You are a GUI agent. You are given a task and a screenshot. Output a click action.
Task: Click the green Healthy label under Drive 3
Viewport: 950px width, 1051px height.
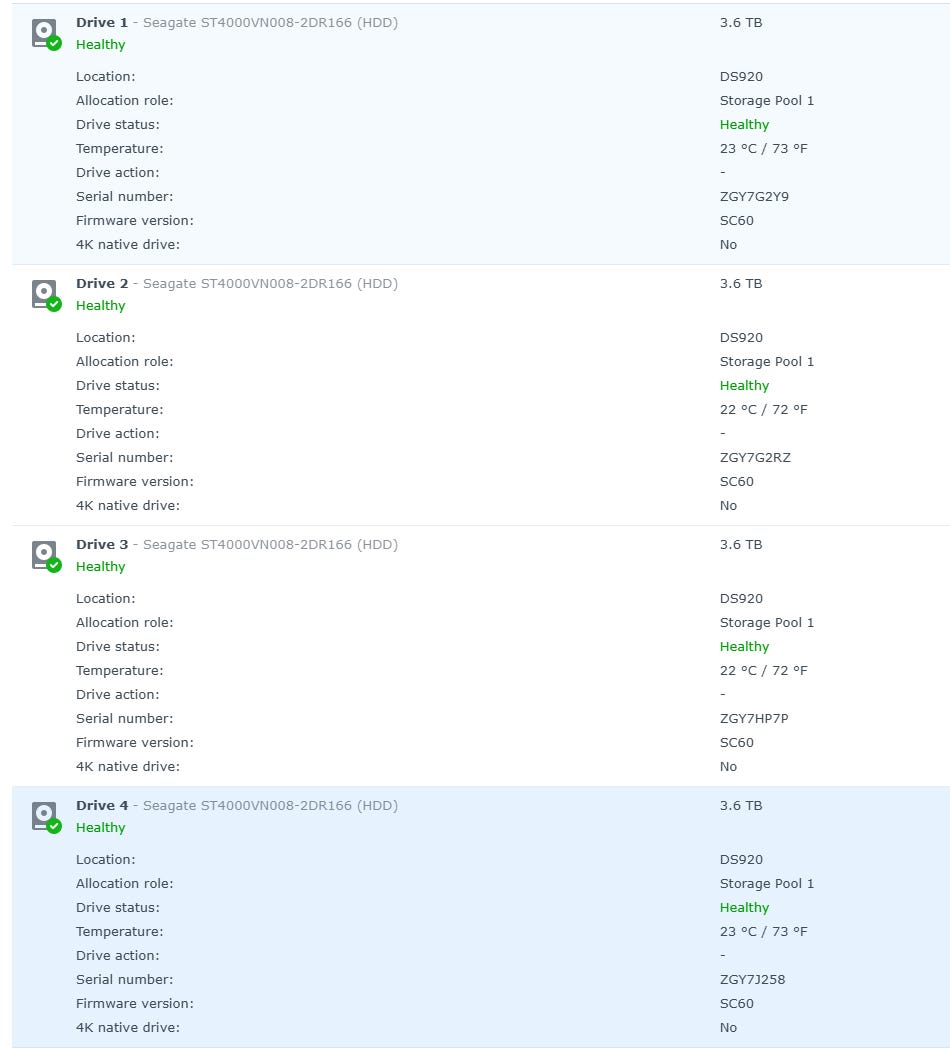pos(101,567)
